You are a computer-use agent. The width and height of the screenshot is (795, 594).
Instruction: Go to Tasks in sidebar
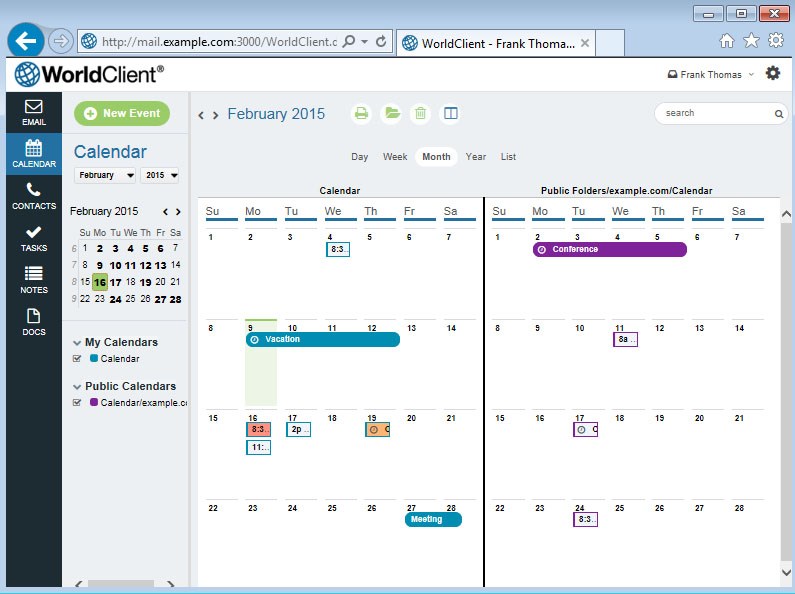[x=34, y=238]
